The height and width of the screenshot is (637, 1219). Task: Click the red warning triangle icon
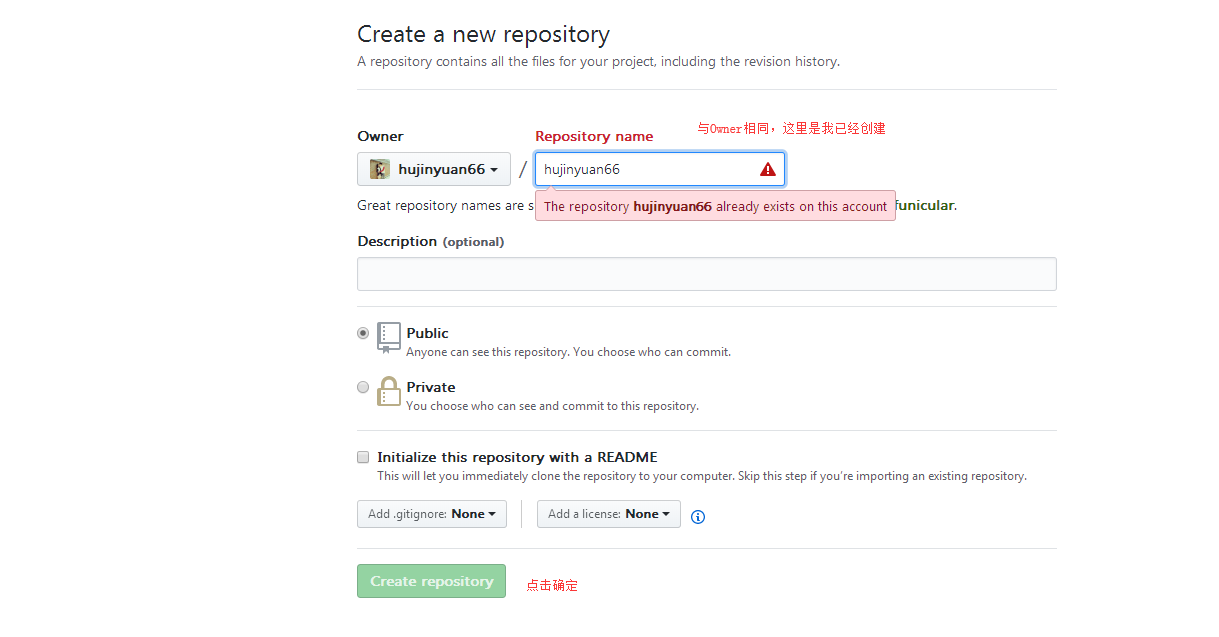point(767,170)
